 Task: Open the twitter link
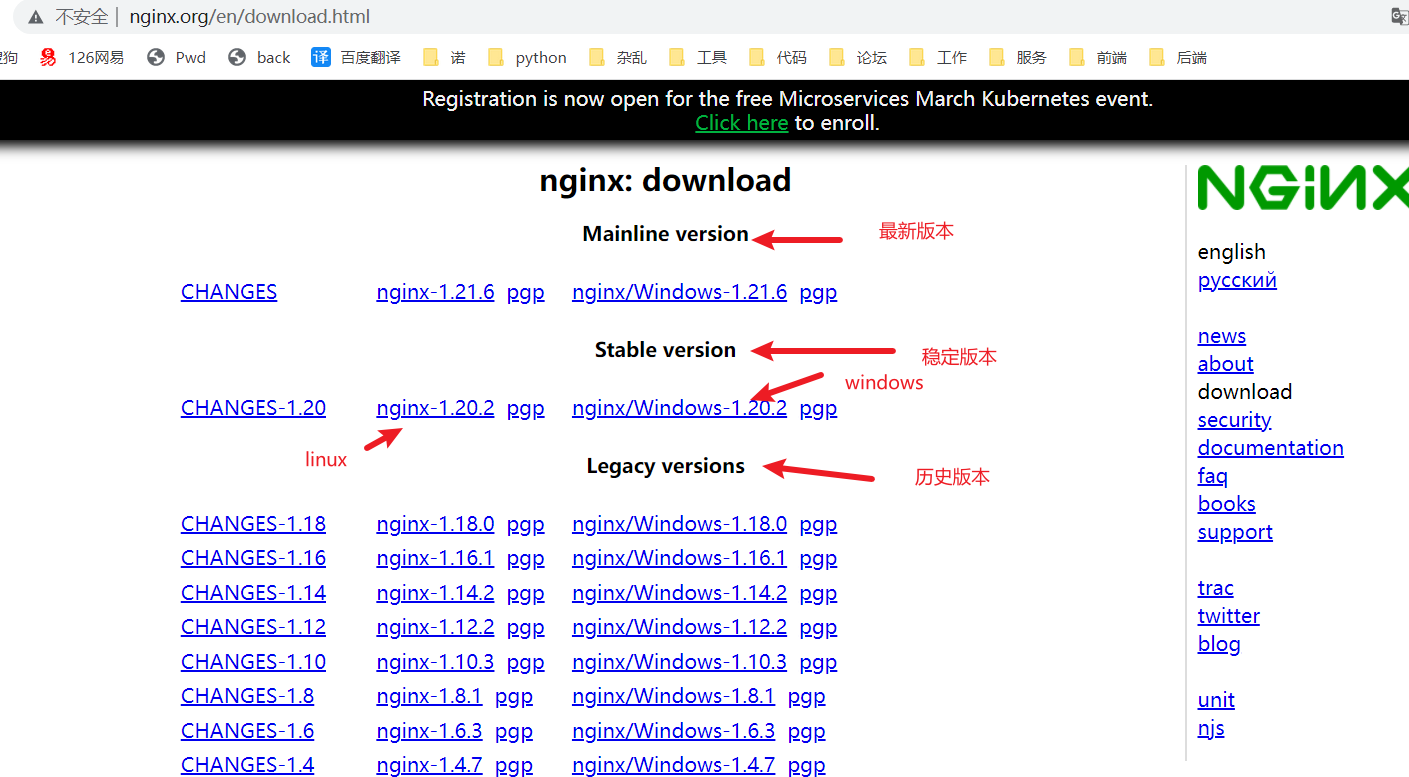click(x=1228, y=616)
